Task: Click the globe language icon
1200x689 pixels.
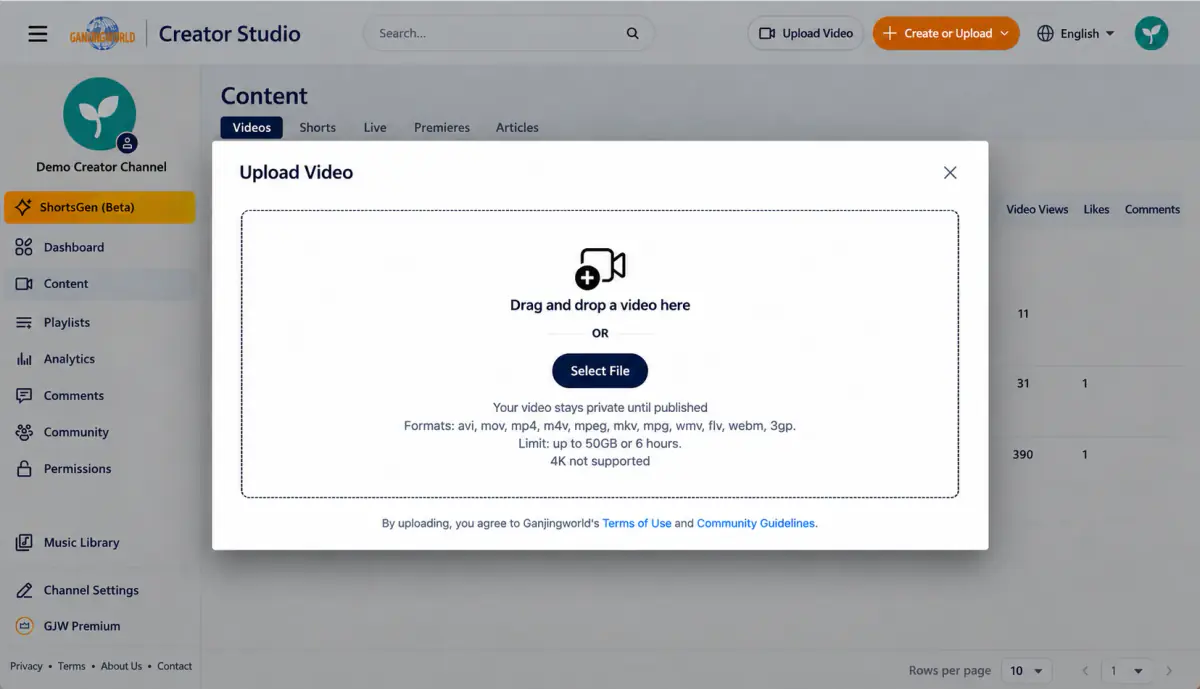Action: [x=1046, y=33]
